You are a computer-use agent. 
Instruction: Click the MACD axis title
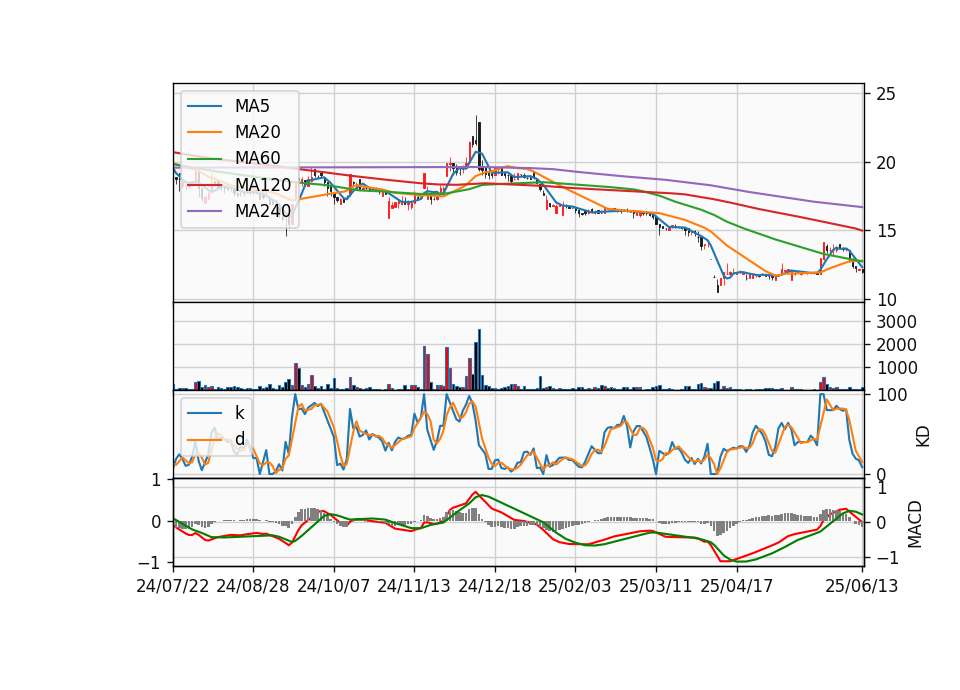pyautogui.click(x=915, y=524)
